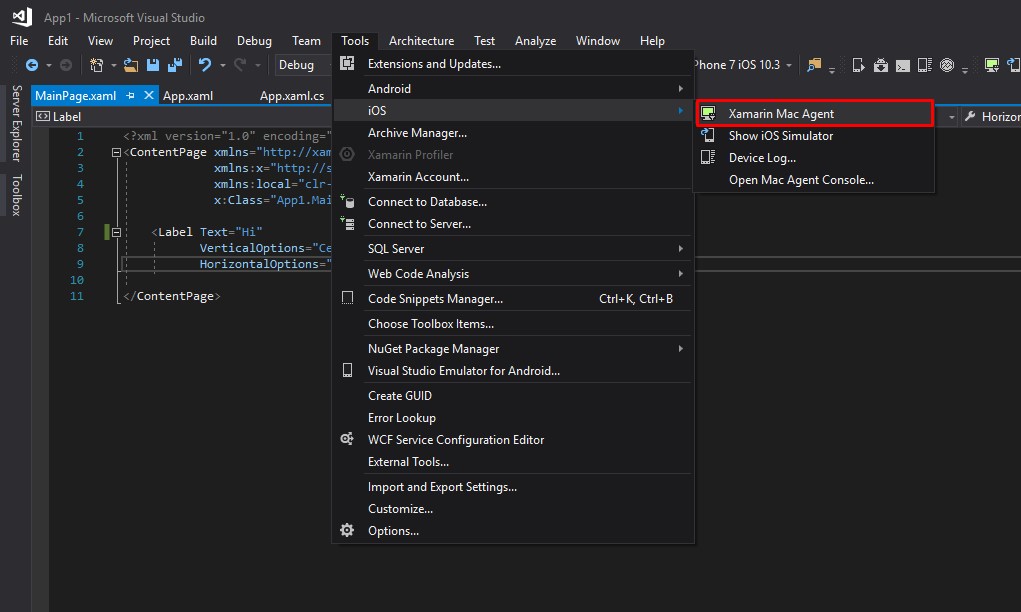The height and width of the screenshot is (612, 1021).
Task: Click line number 10 in editor gutter
Action: (x=77, y=280)
